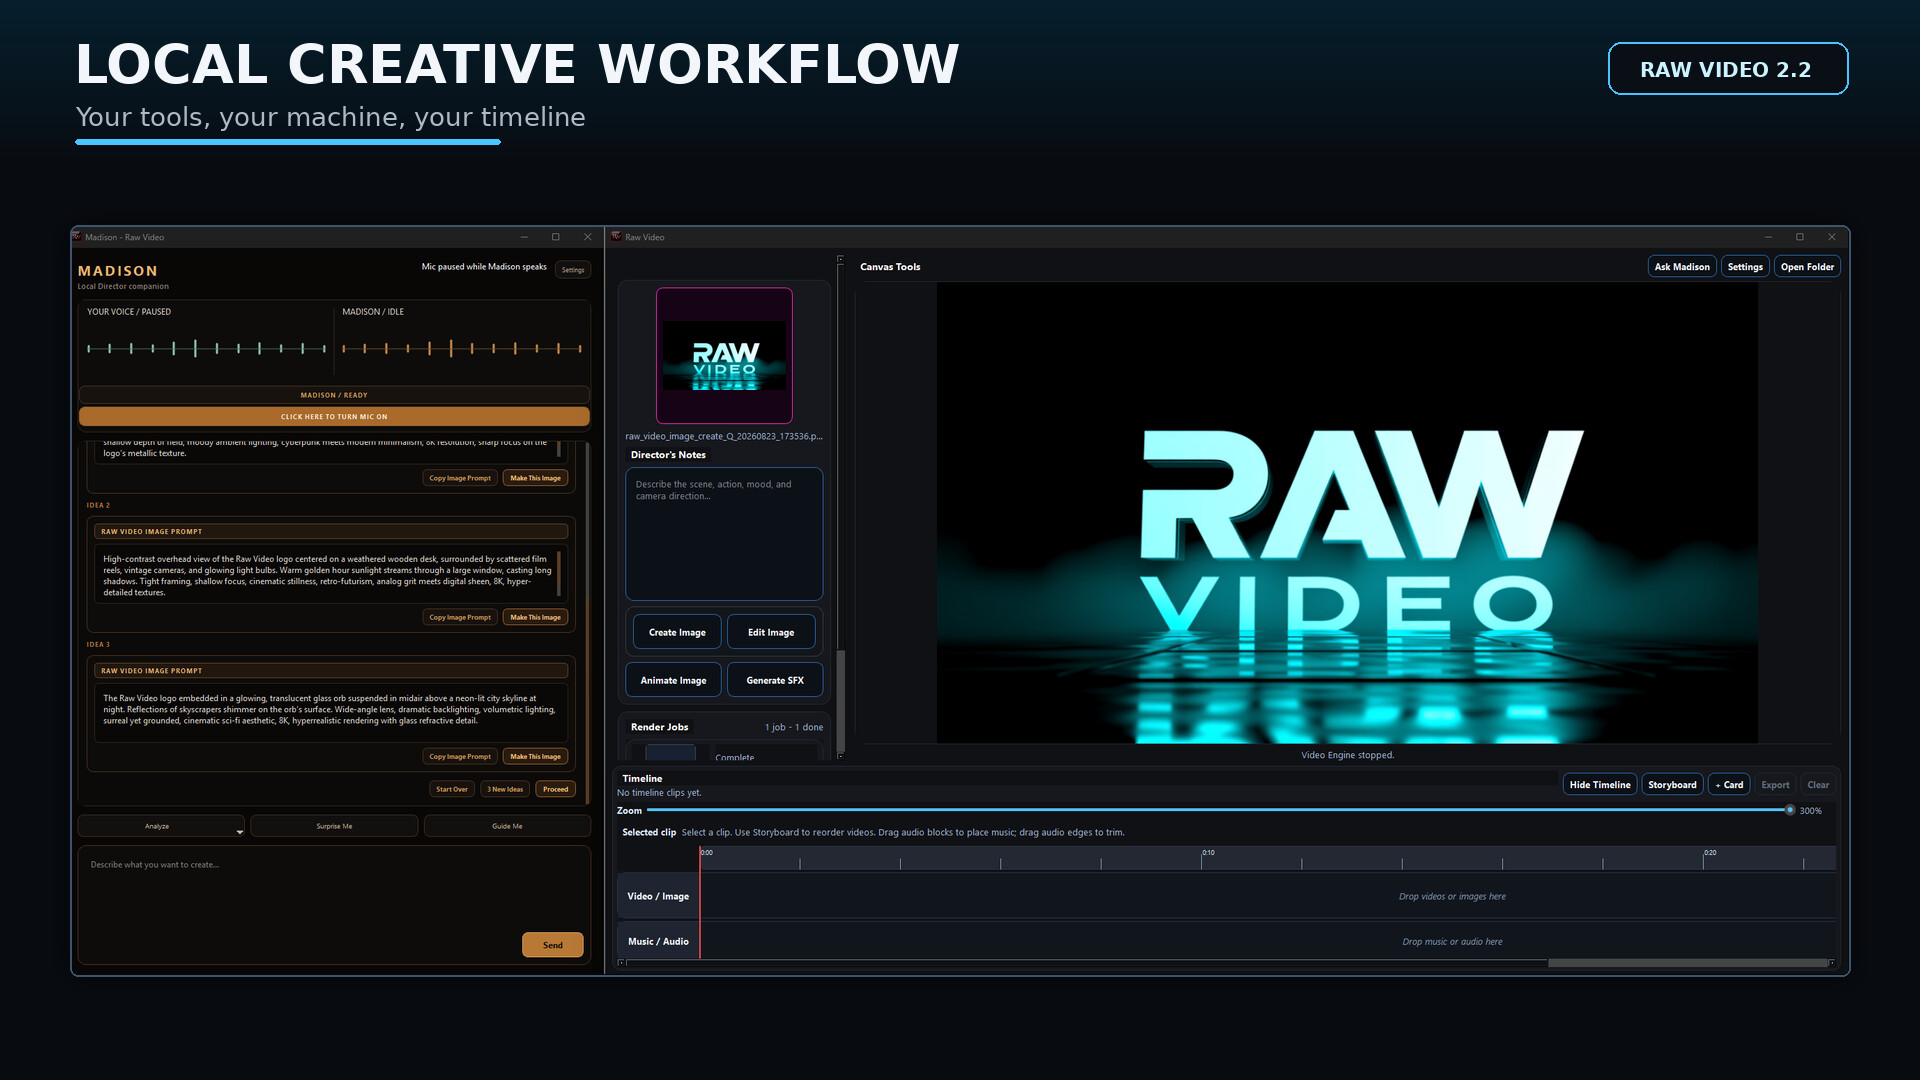Click the sidebar scrollbar down arrow
Image resolution: width=1920 pixels, height=1080 pixels.
coord(840,756)
